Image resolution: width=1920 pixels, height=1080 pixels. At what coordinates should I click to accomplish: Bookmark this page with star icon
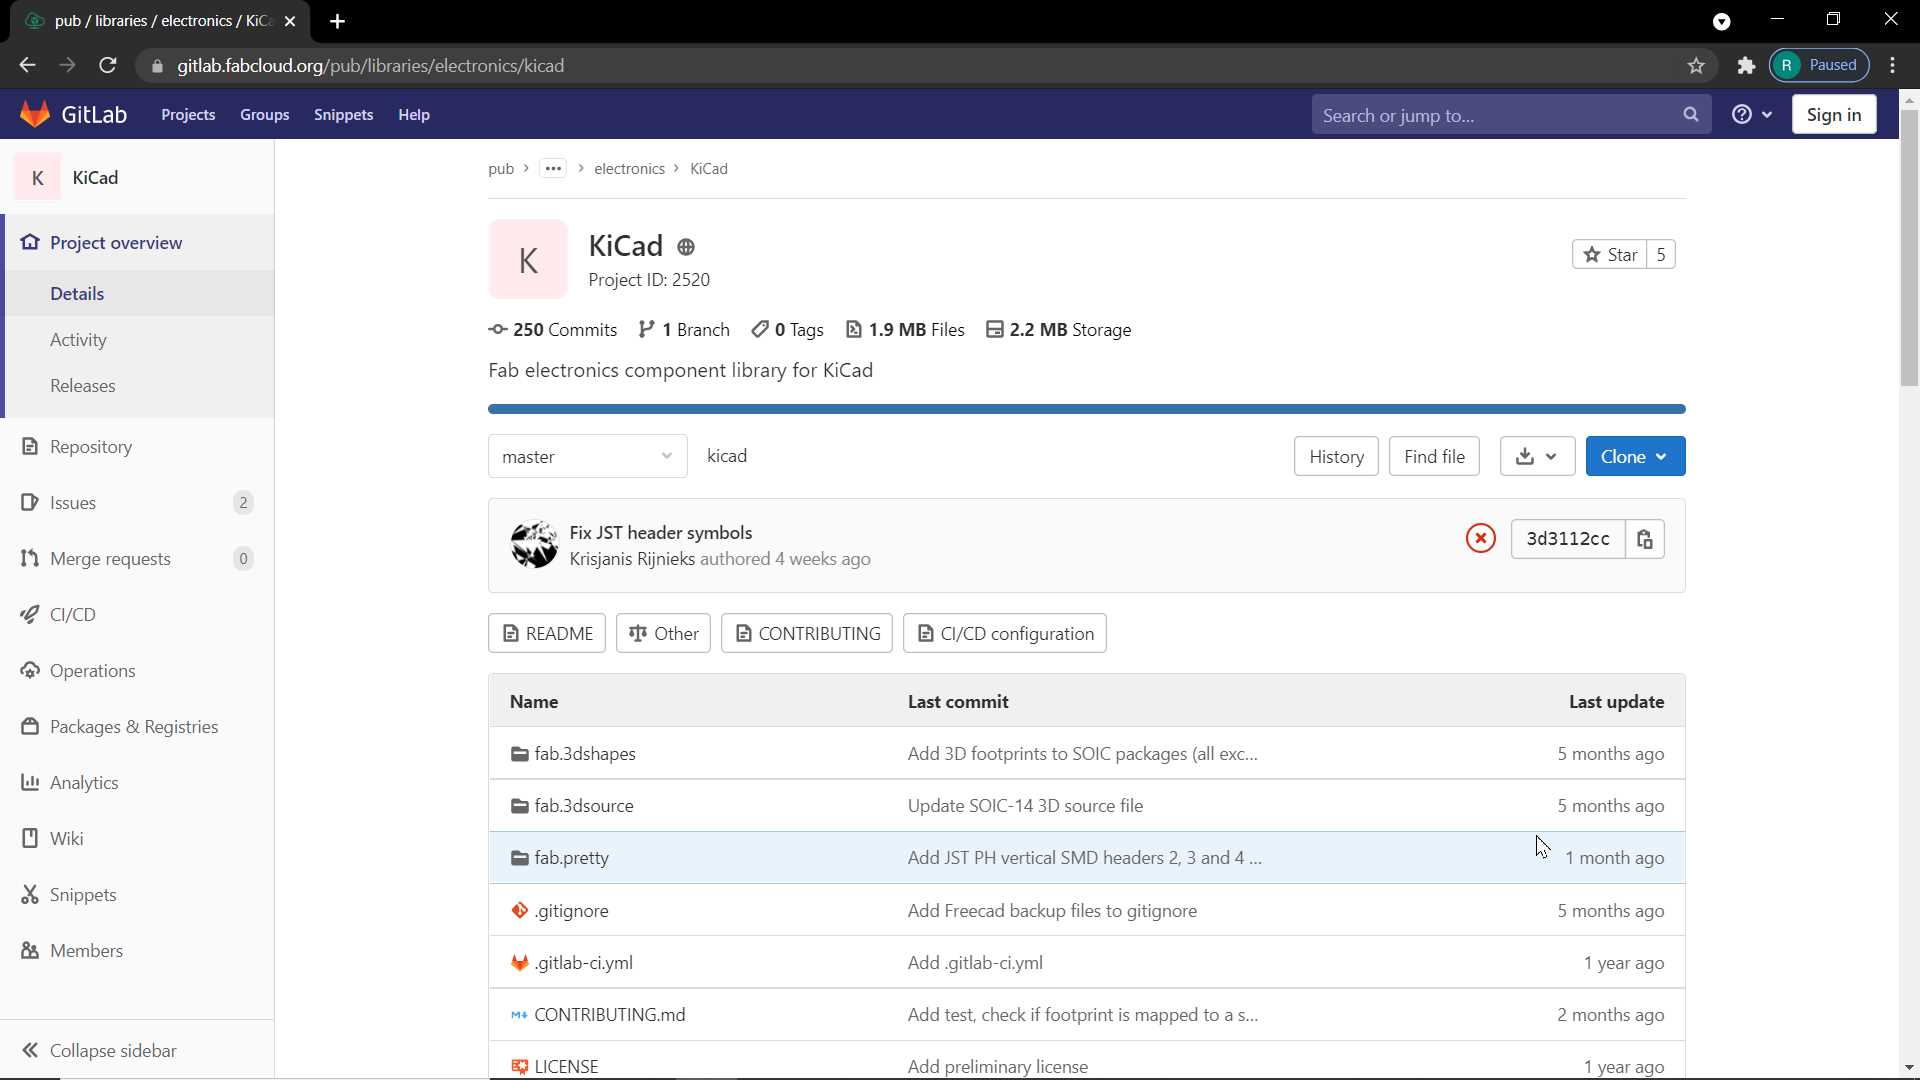point(1696,66)
